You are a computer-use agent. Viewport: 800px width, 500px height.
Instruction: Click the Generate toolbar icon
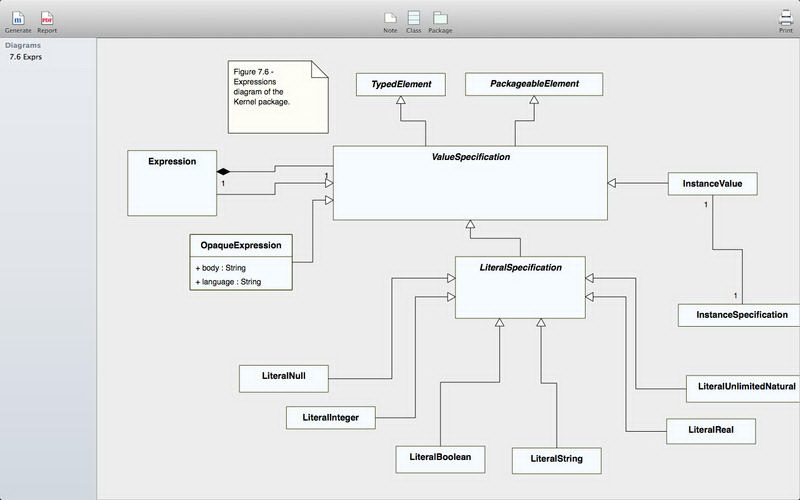[18, 18]
